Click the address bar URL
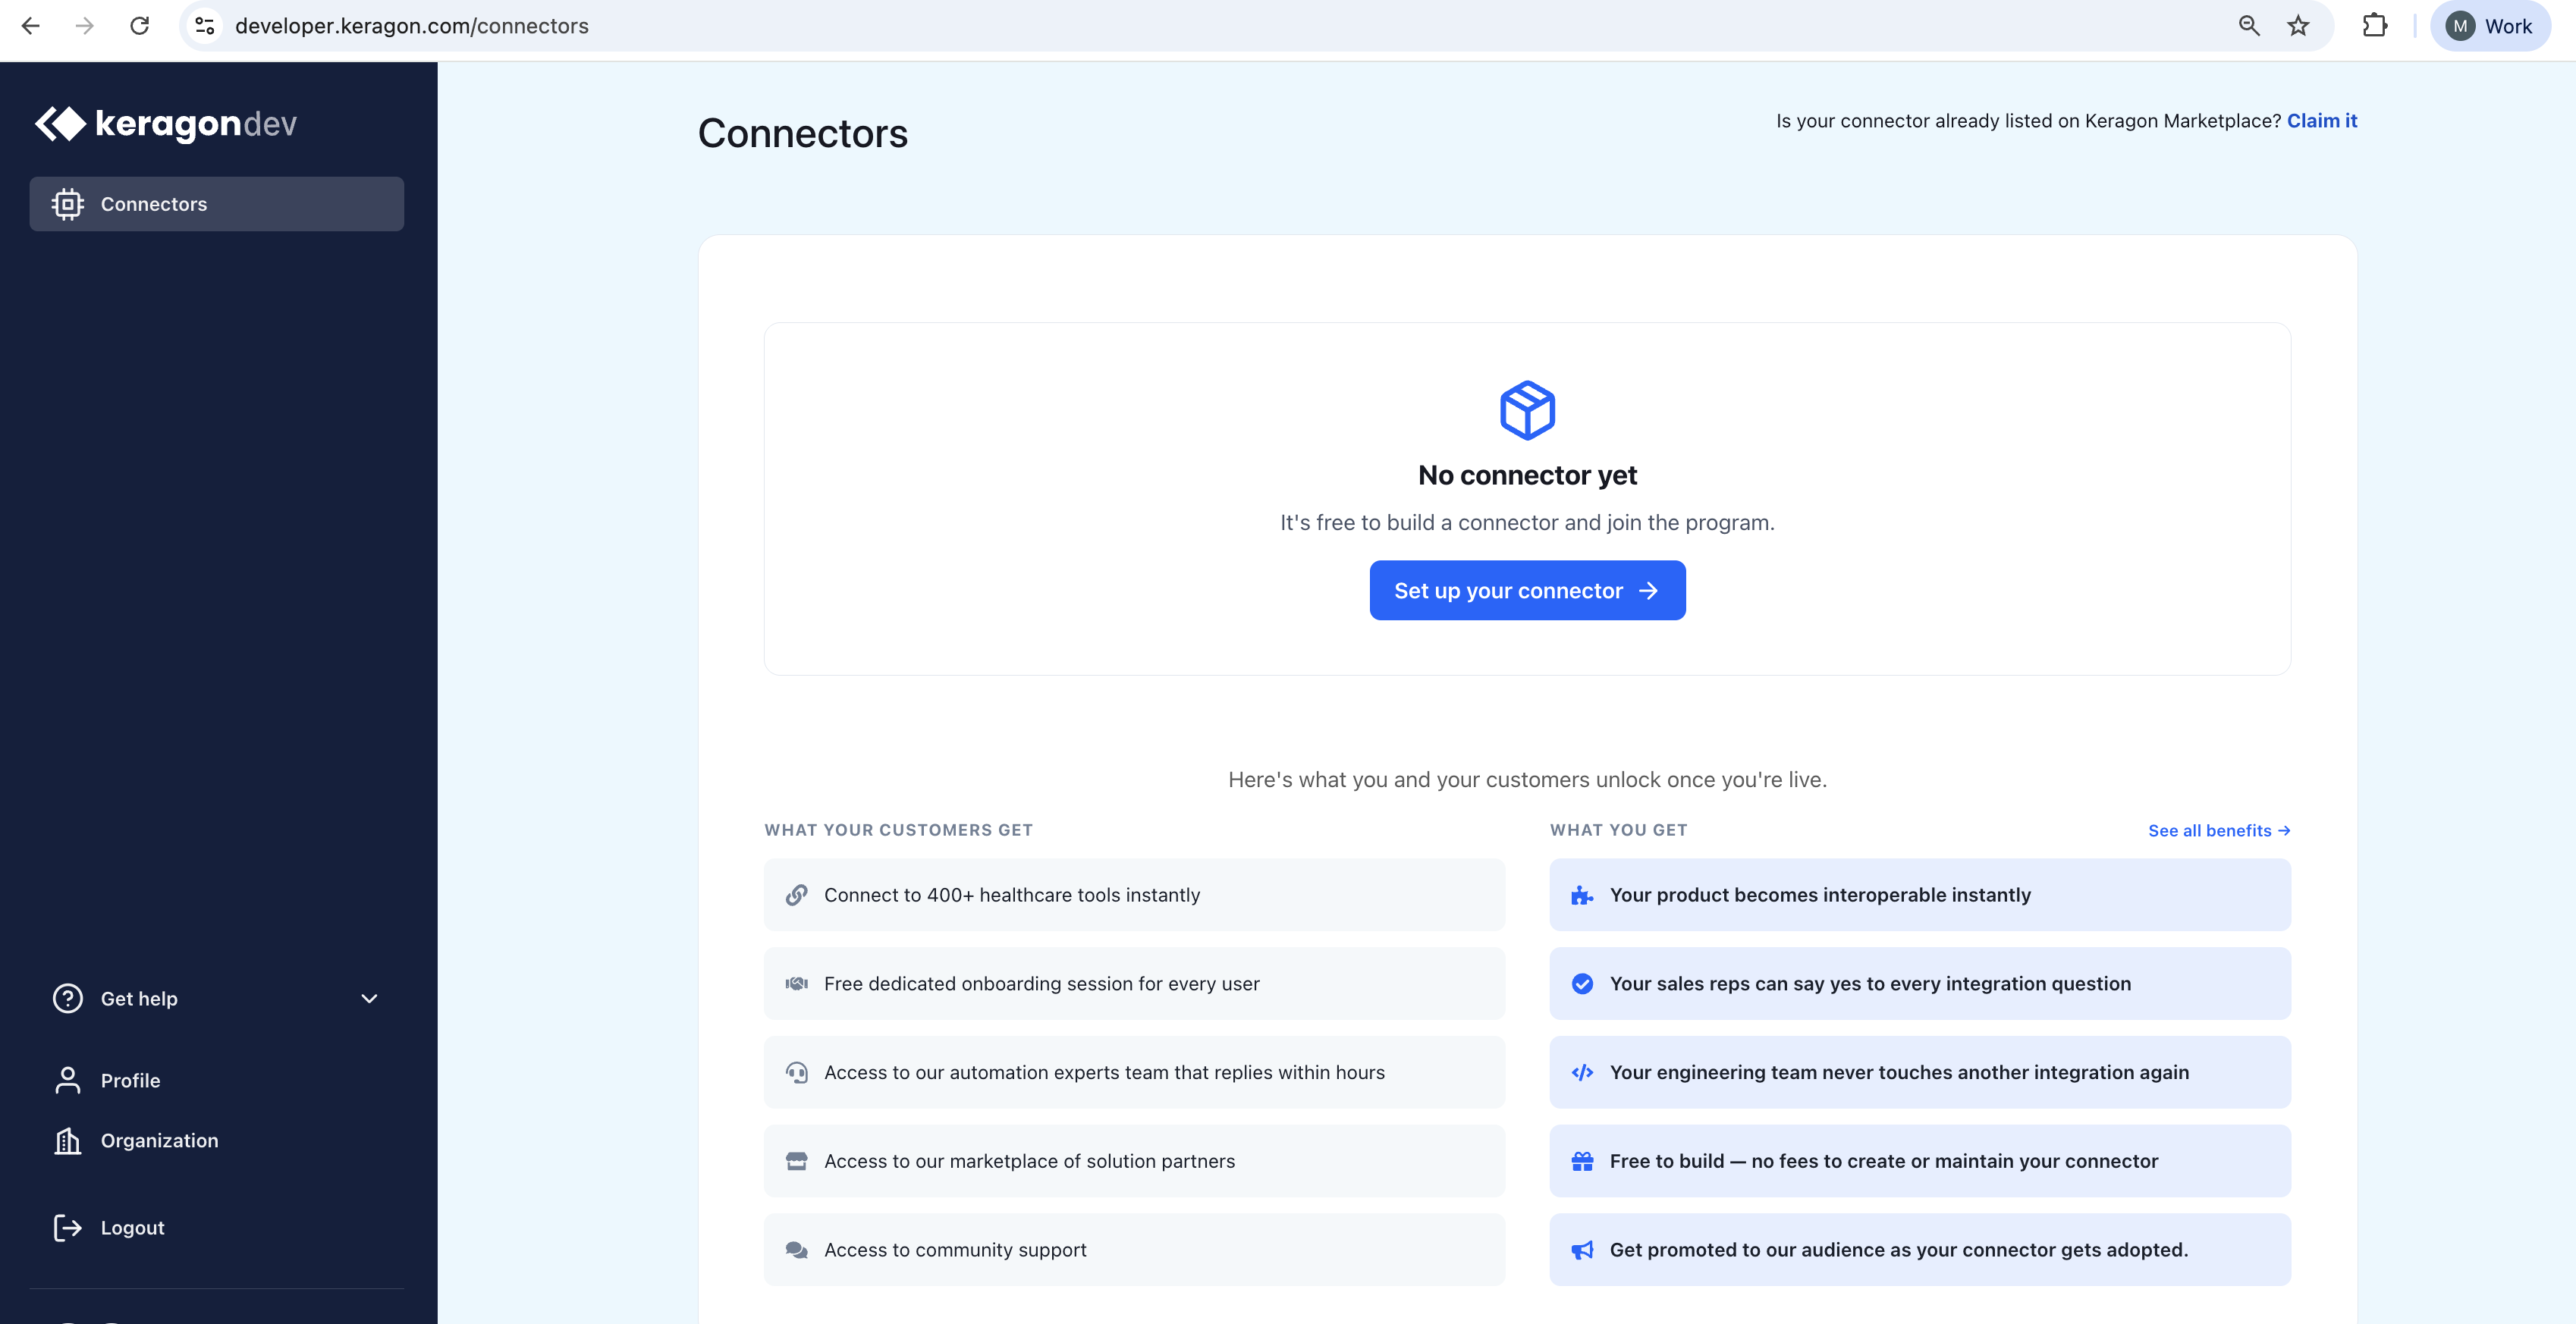 [x=411, y=26]
